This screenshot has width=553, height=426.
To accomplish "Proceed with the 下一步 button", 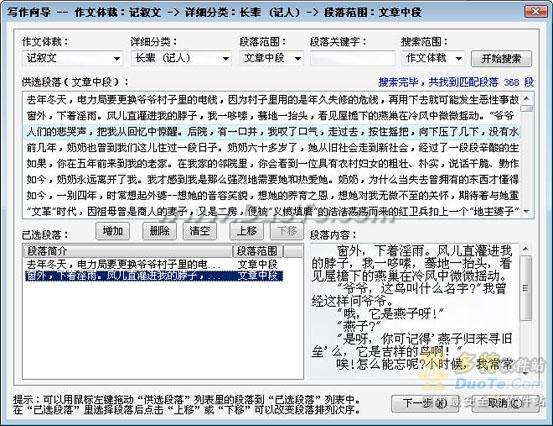I will [425, 403].
